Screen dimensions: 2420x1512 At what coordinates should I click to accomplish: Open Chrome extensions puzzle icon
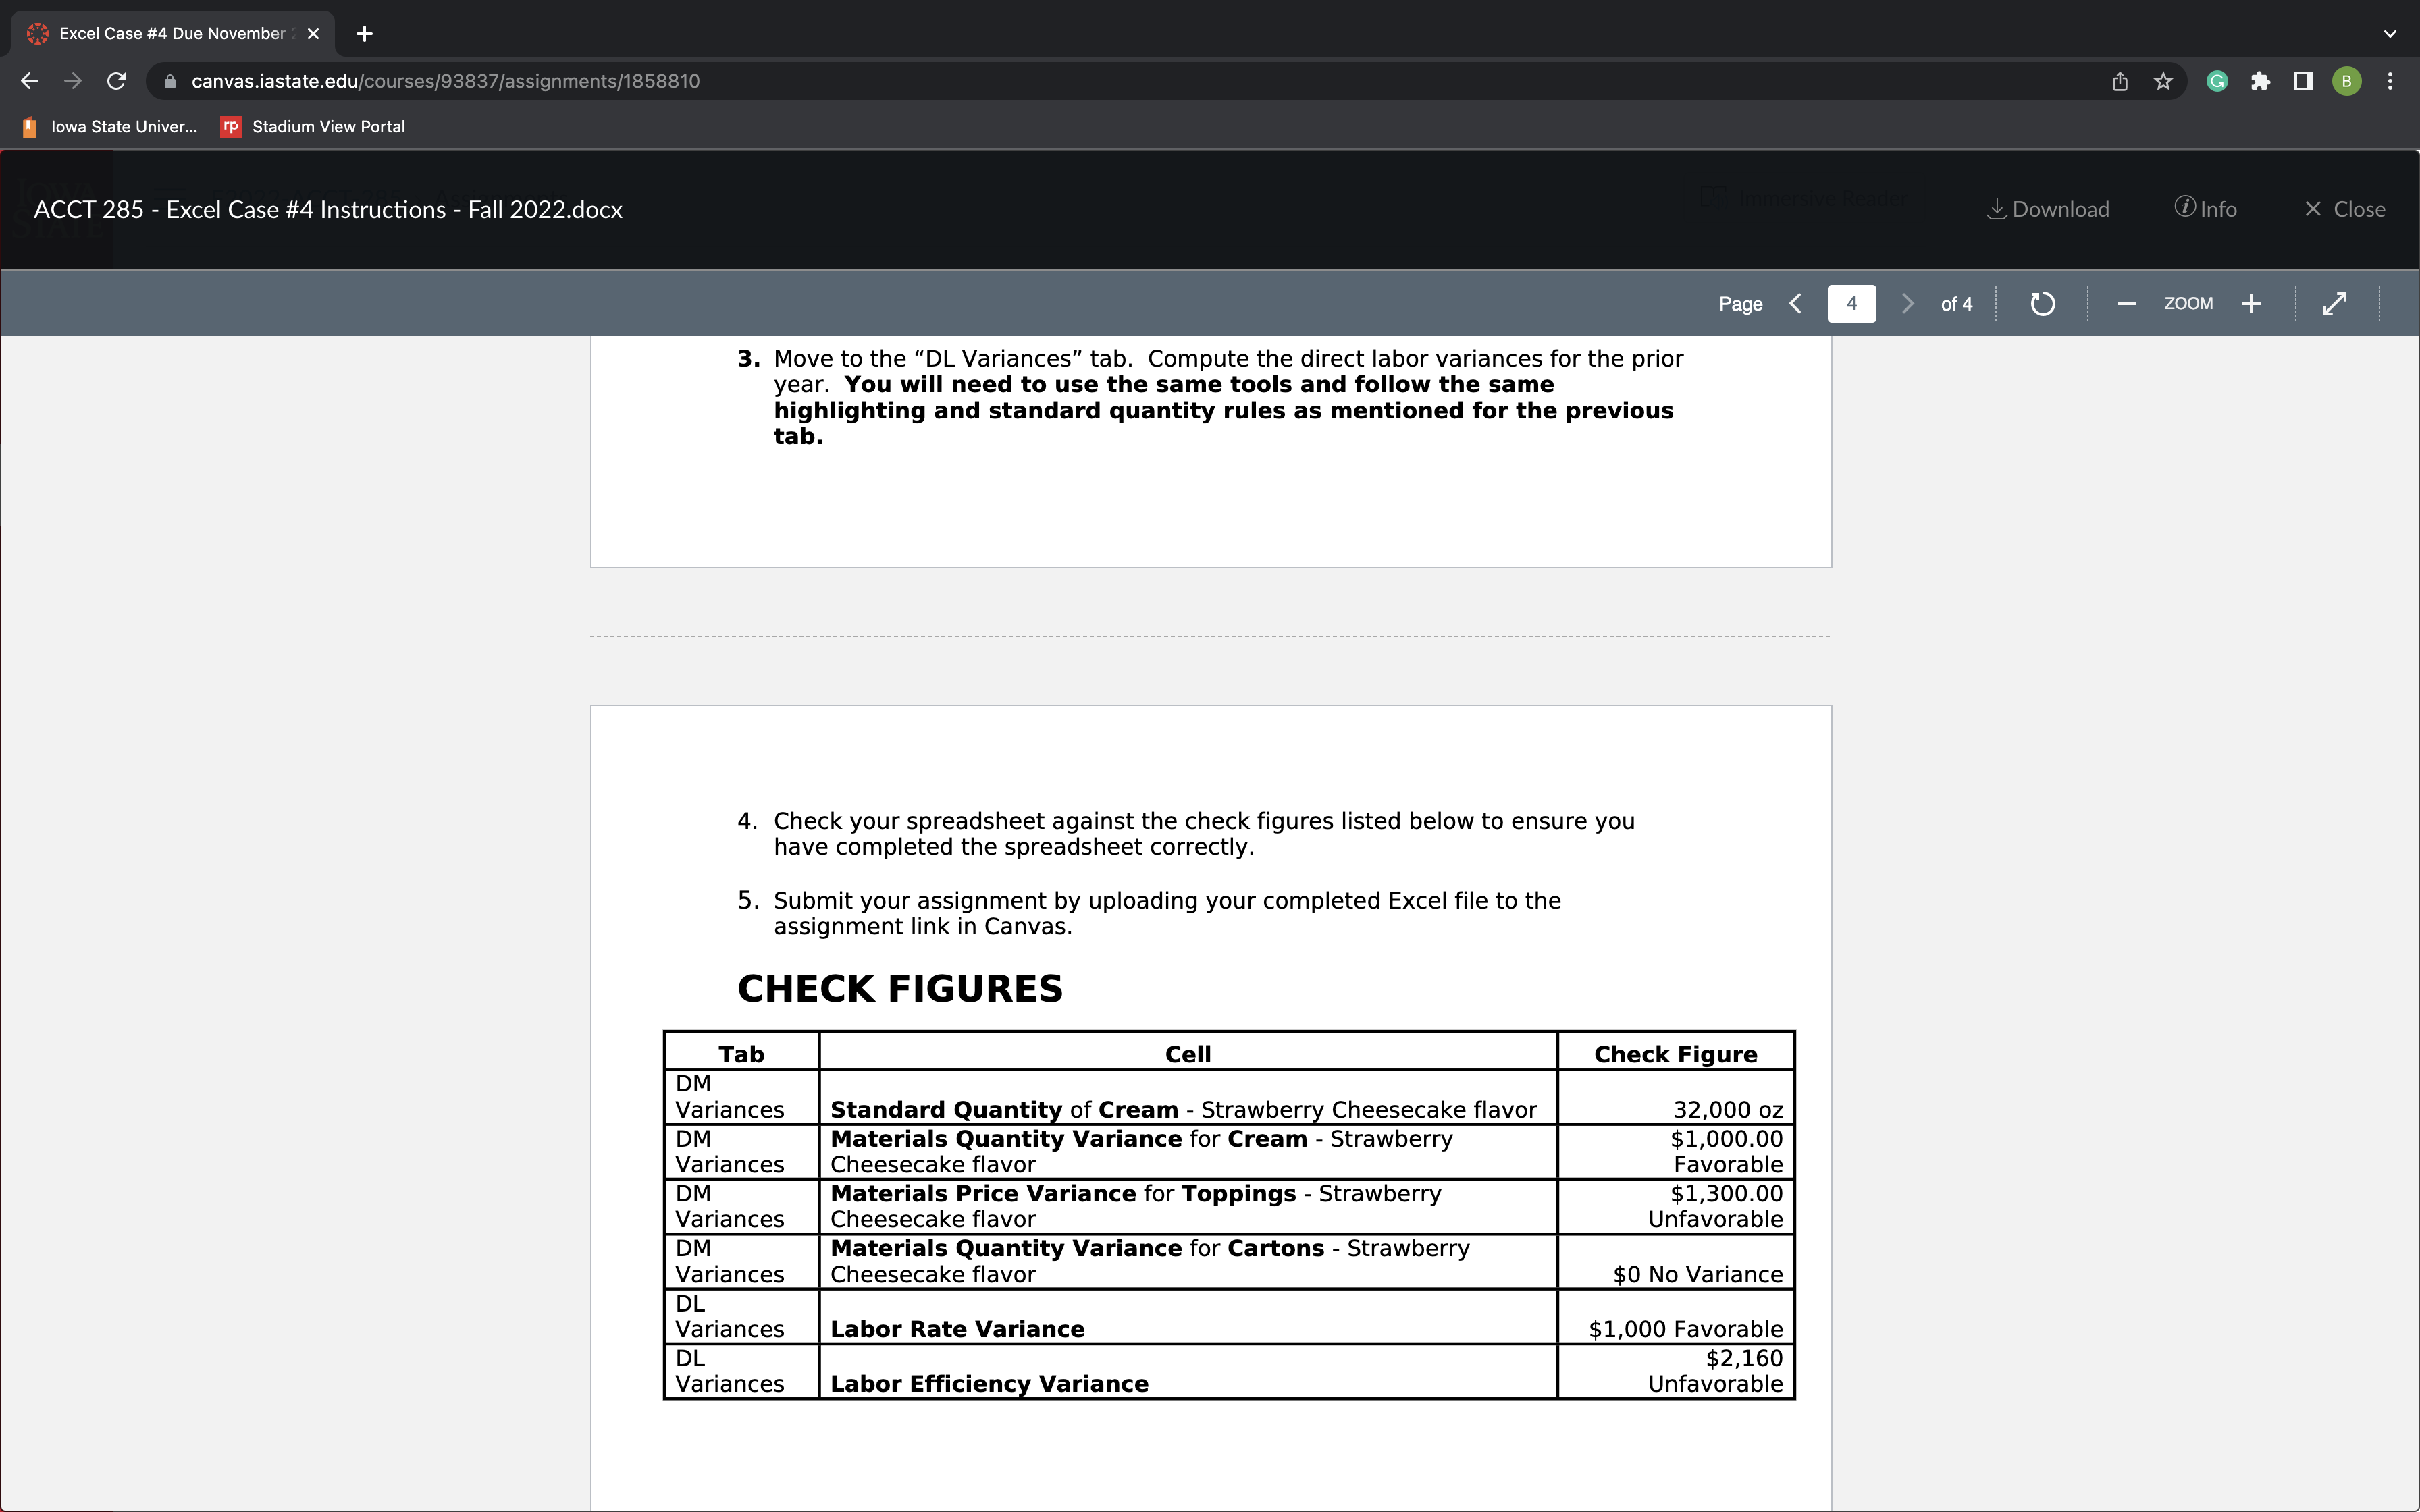tap(2260, 82)
